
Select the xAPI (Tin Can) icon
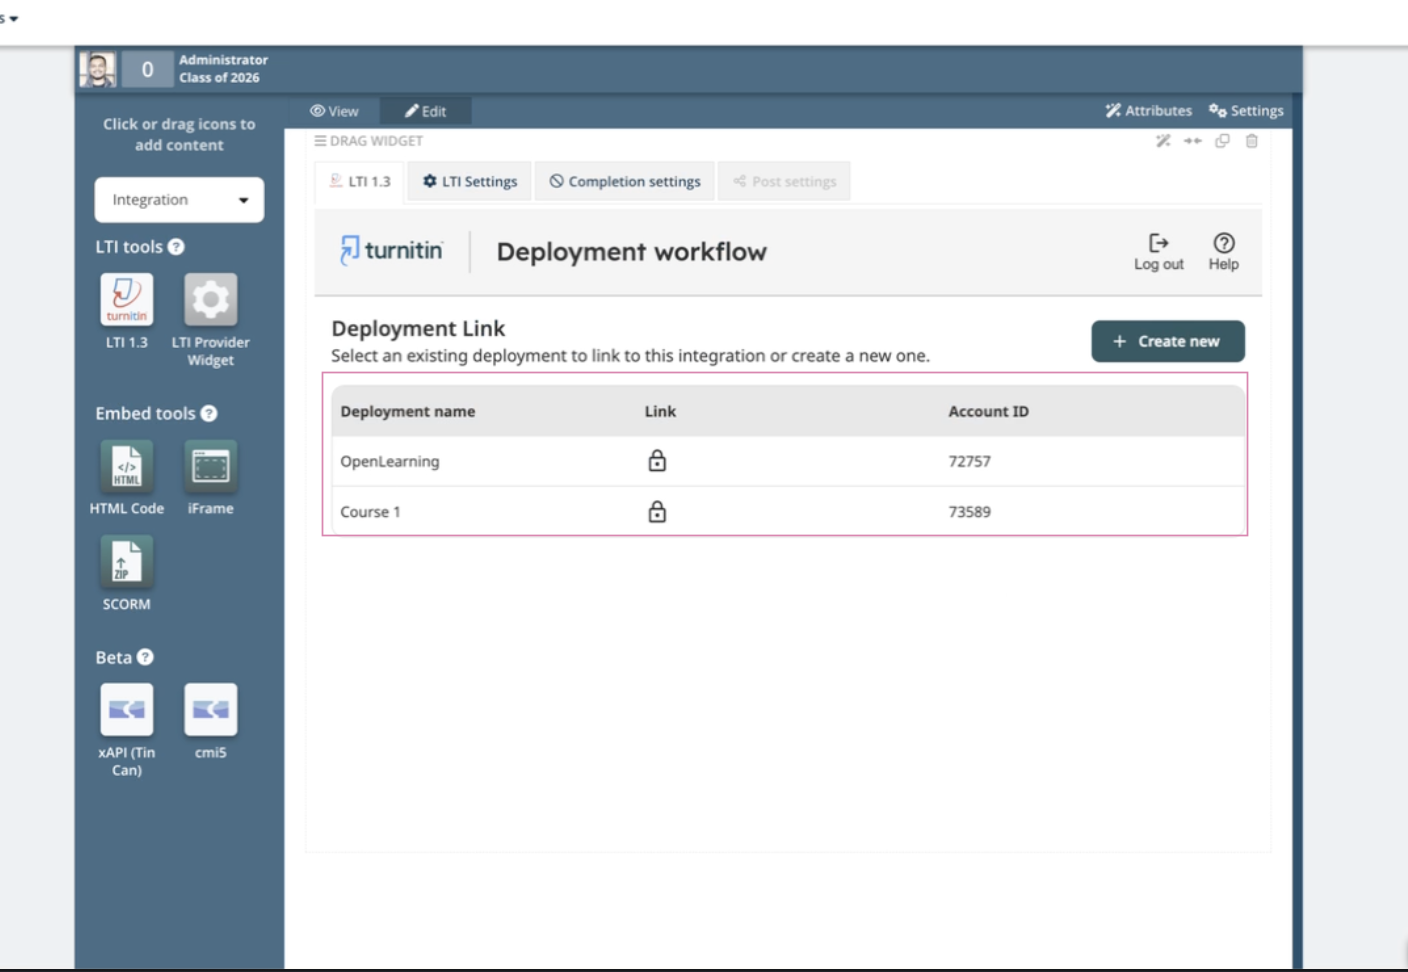pos(127,709)
